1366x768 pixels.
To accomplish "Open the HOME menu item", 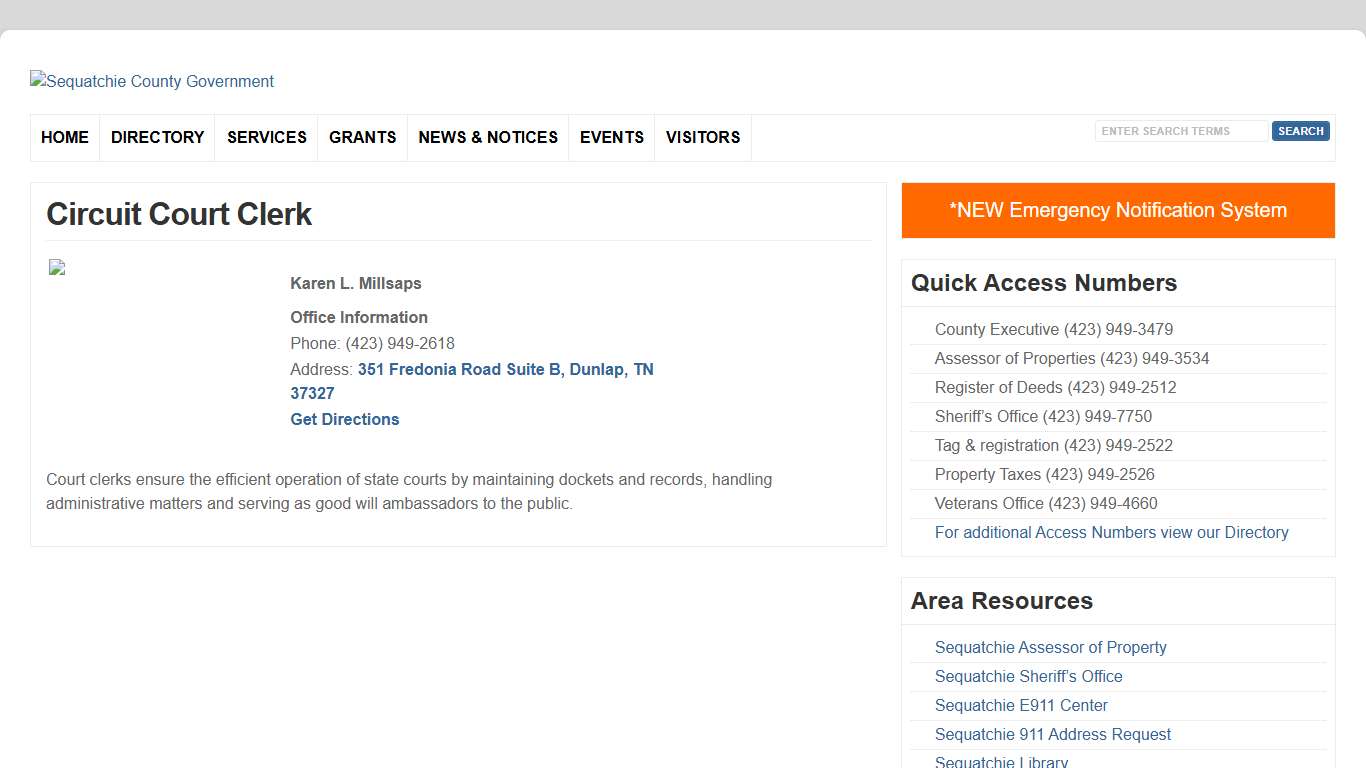I will click(65, 138).
